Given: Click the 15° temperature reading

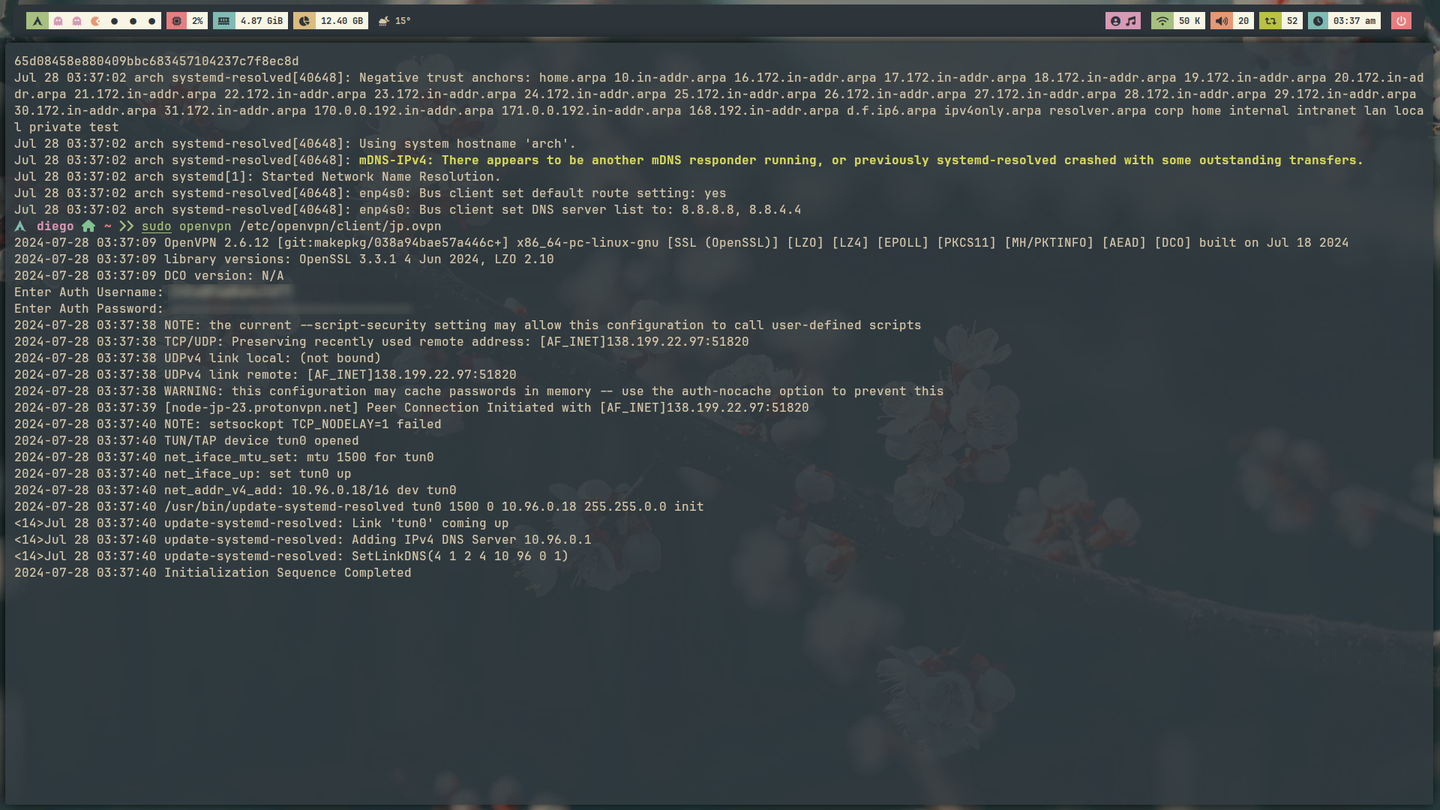Looking at the screenshot, I should 403,21.
